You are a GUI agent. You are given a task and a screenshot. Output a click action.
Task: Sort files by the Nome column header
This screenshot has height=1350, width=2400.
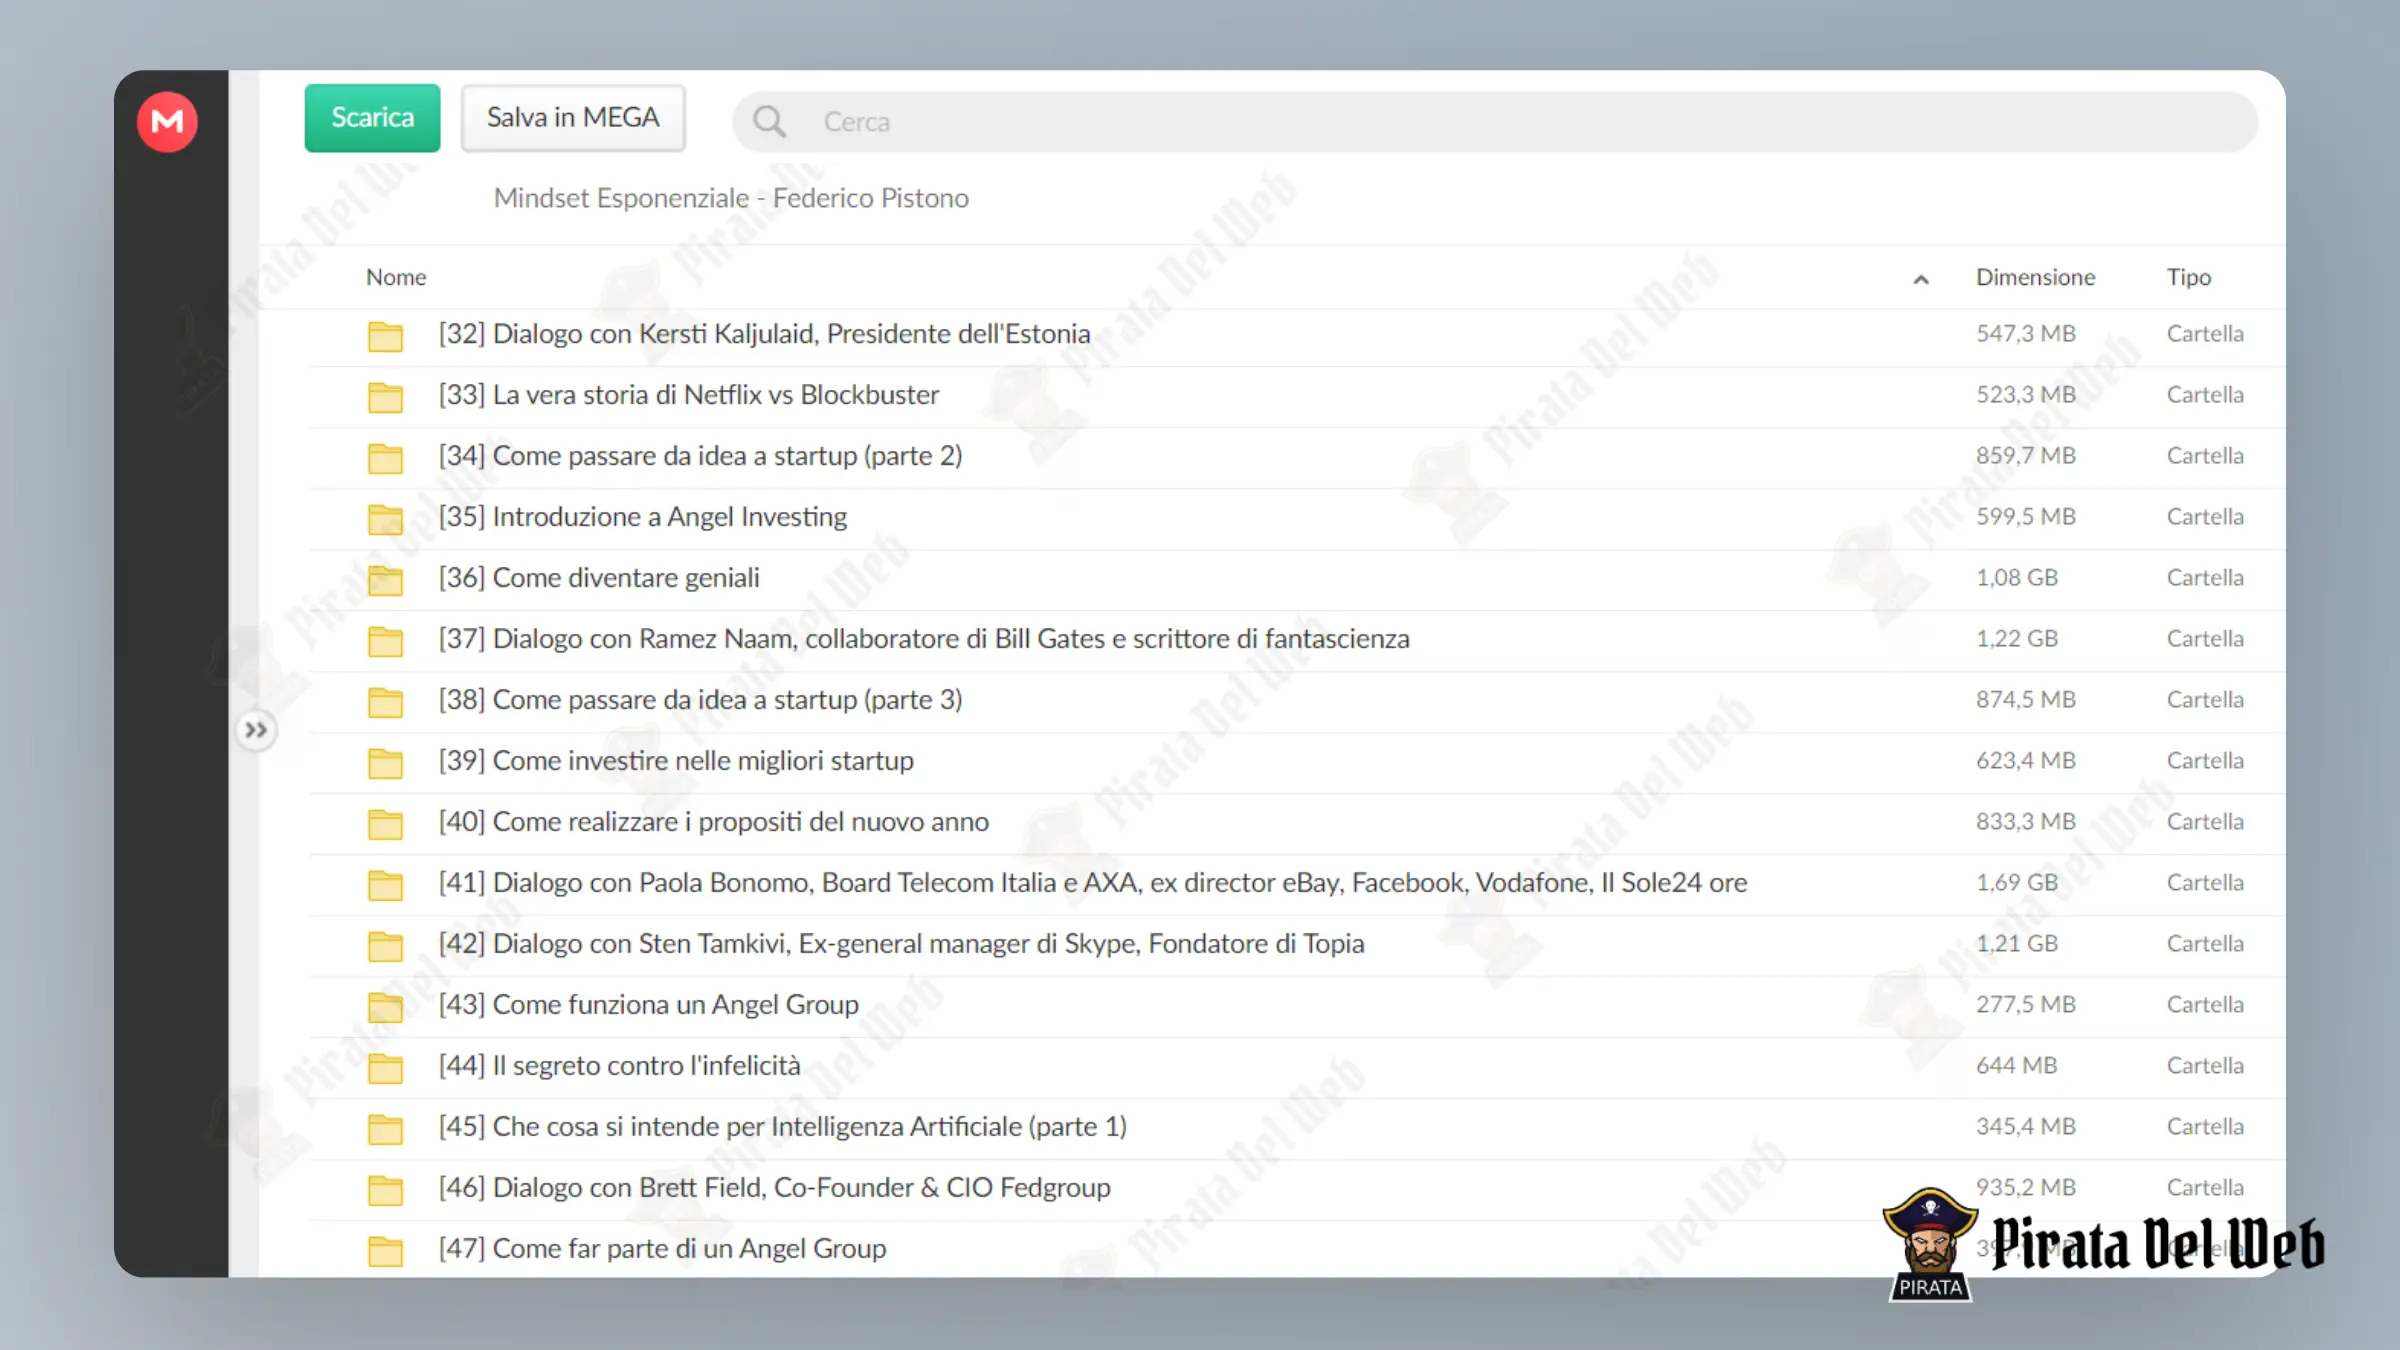(x=396, y=277)
